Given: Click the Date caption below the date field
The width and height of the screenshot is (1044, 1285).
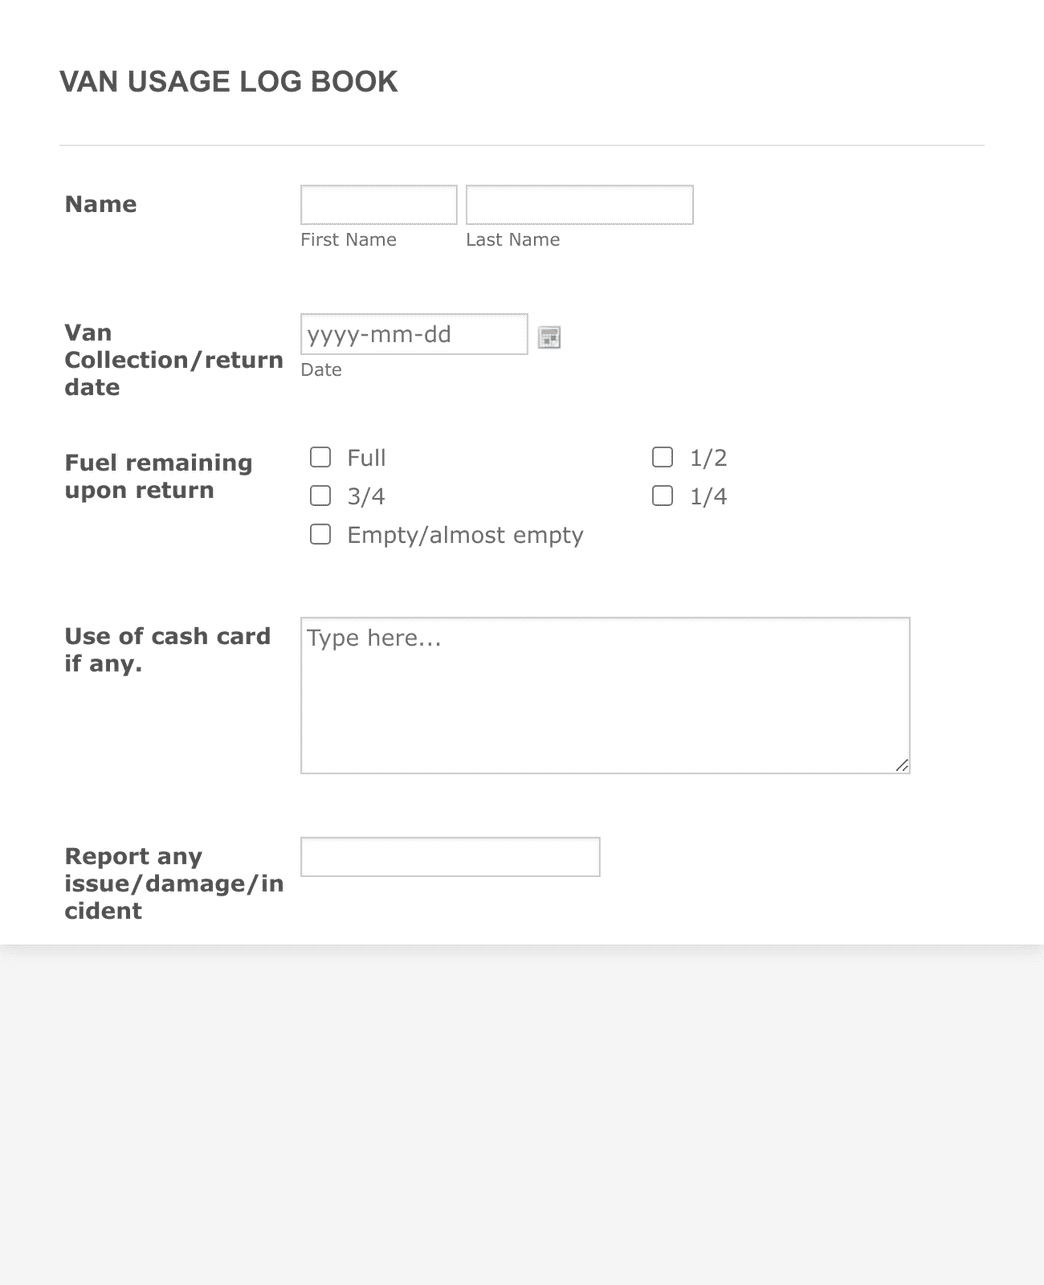Looking at the screenshot, I should [321, 369].
